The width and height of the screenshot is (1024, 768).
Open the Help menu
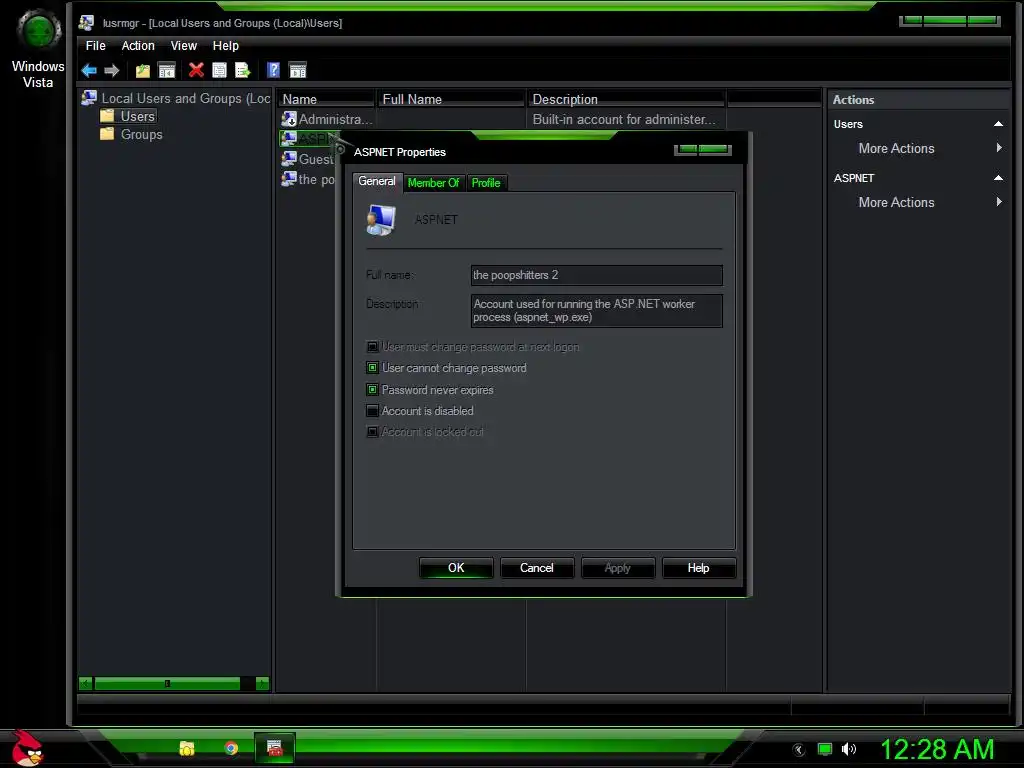tap(225, 46)
